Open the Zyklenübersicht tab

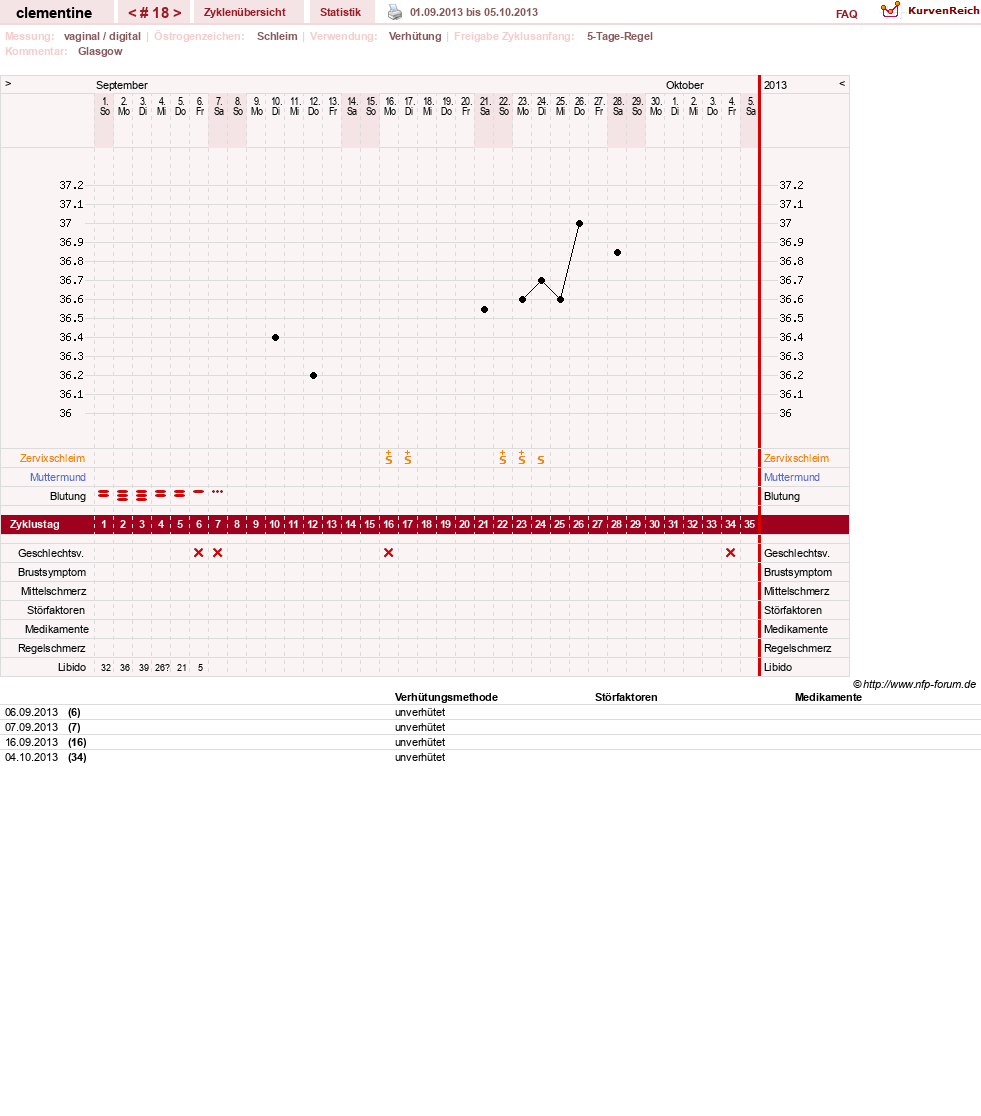coord(244,12)
